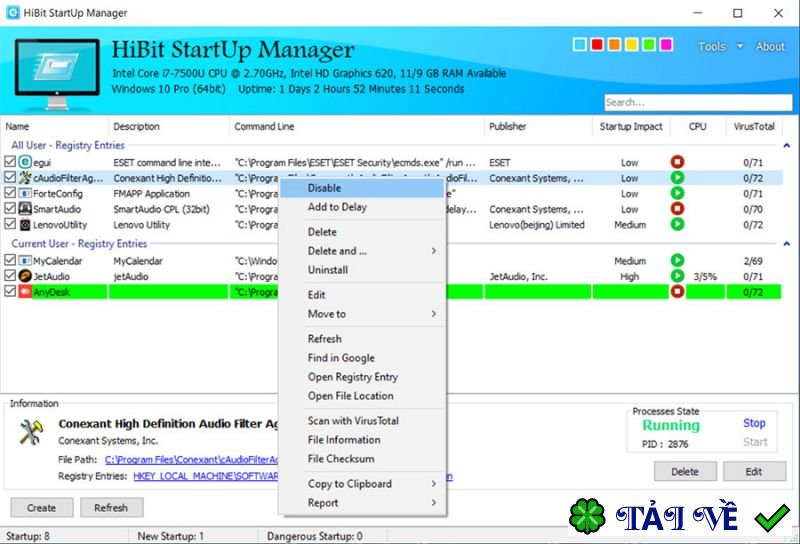Pick the orange theme swatch

614,45
